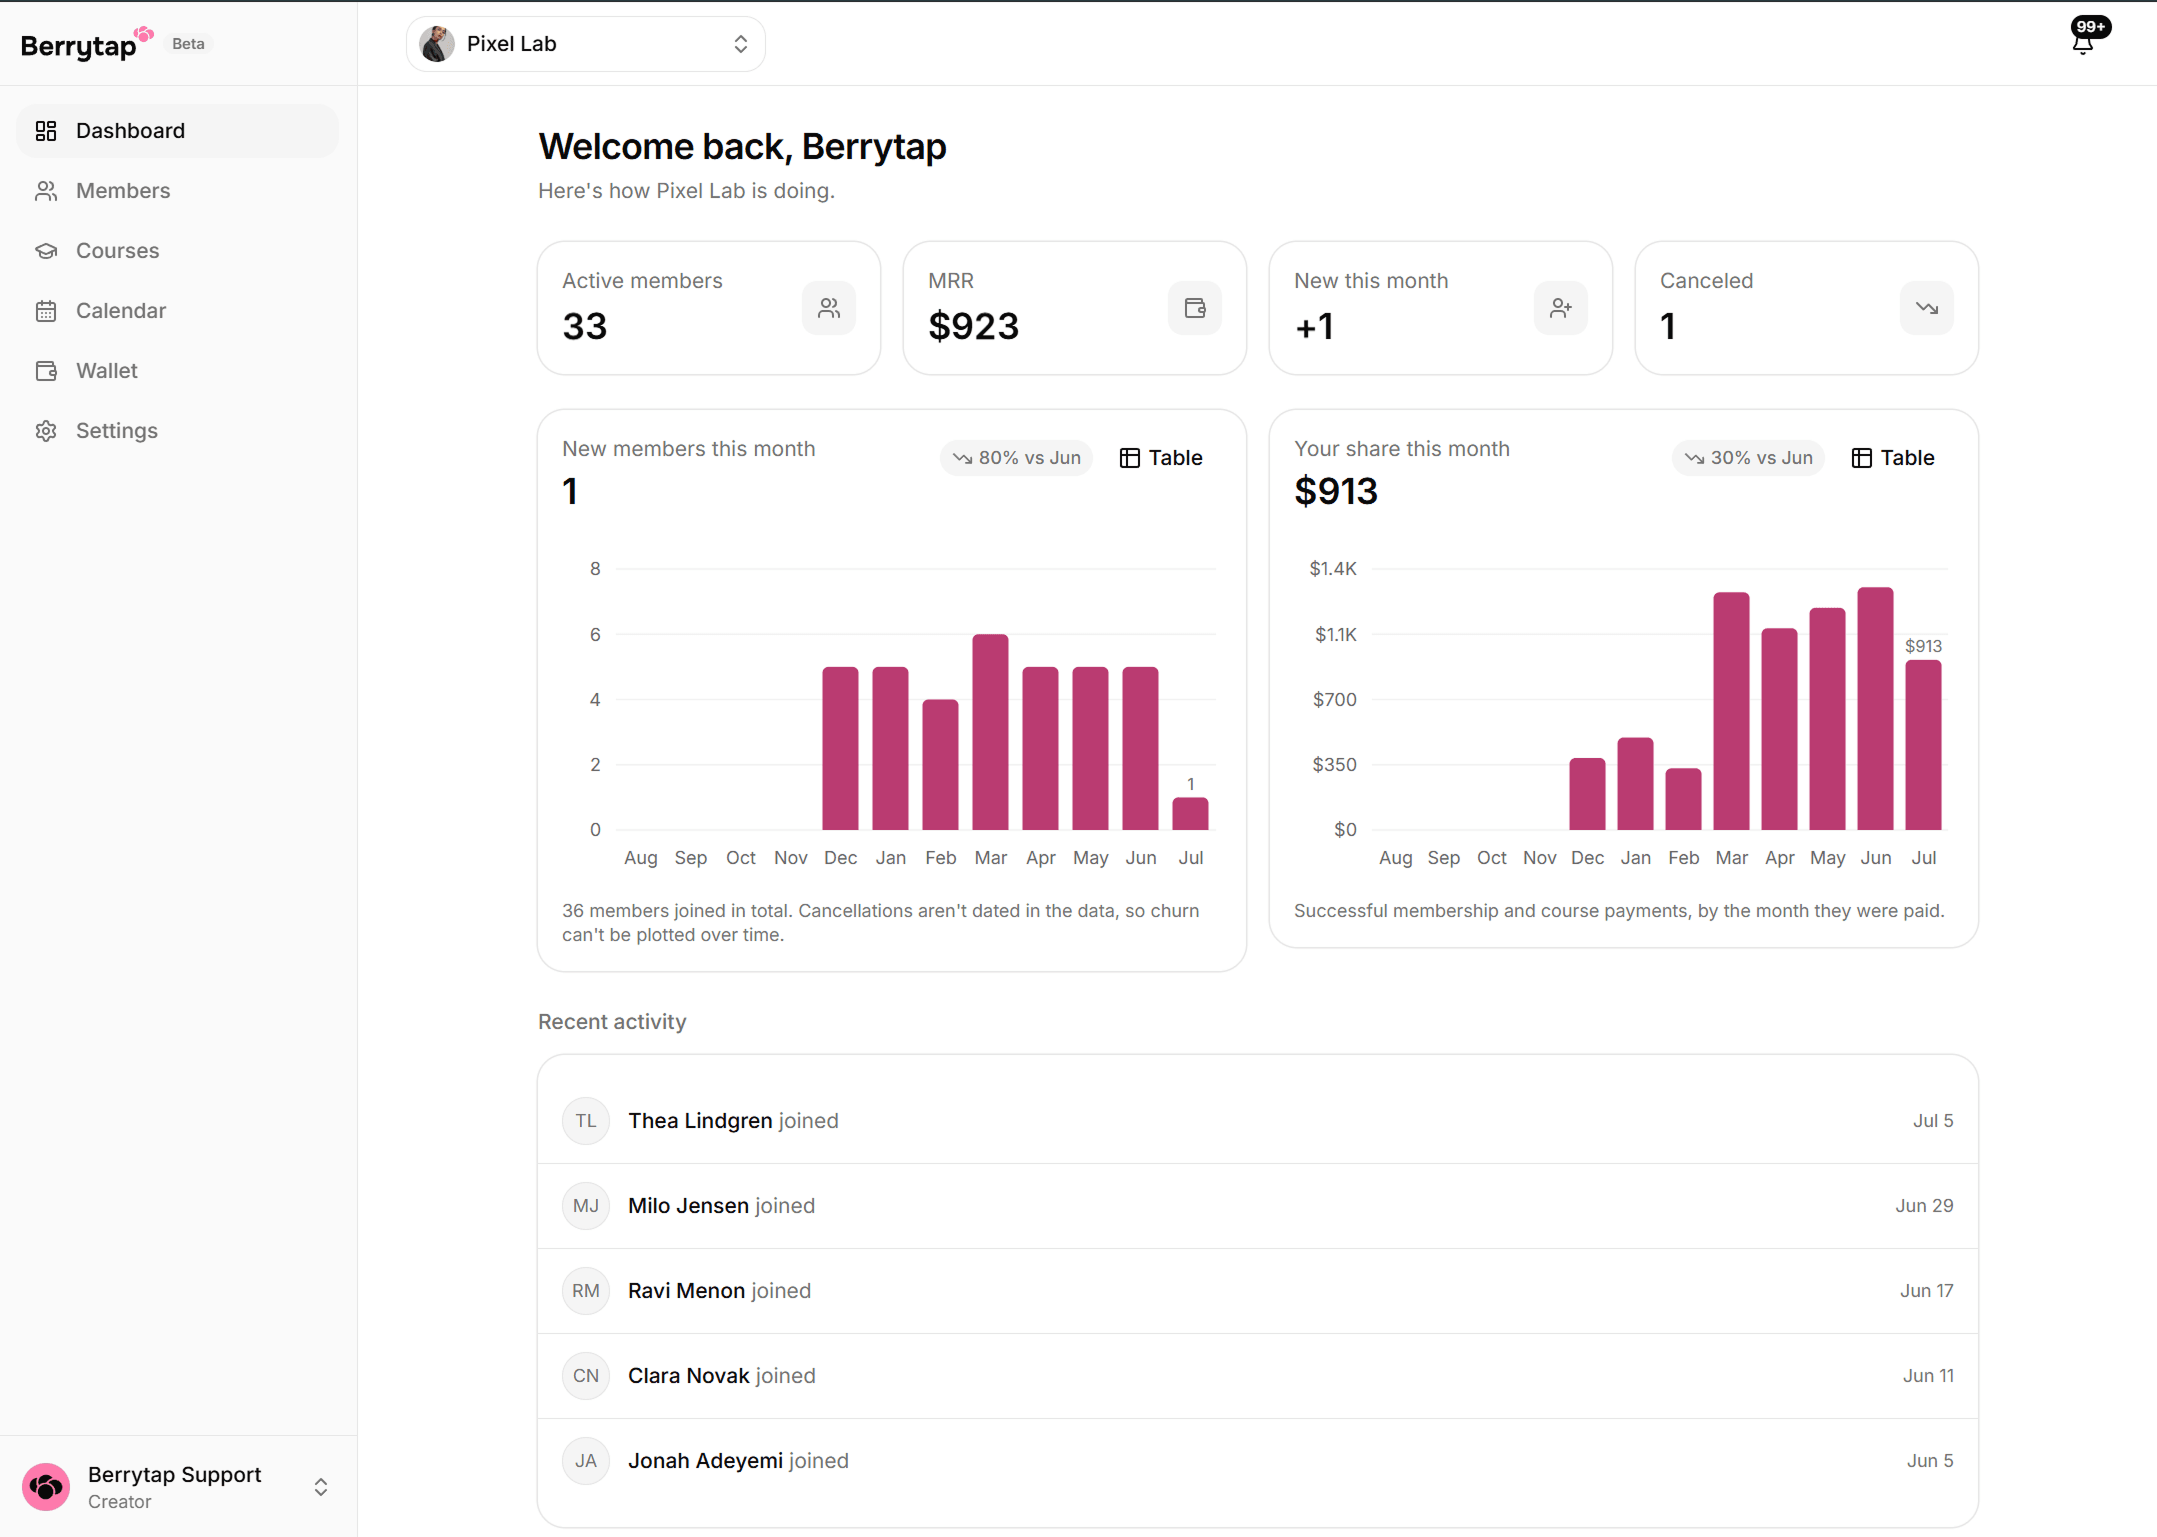Image resolution: width=2157 pixels, height=1537 pixels.
Task: Click the JA initials avatar
Action: [x=586, y=1461]
